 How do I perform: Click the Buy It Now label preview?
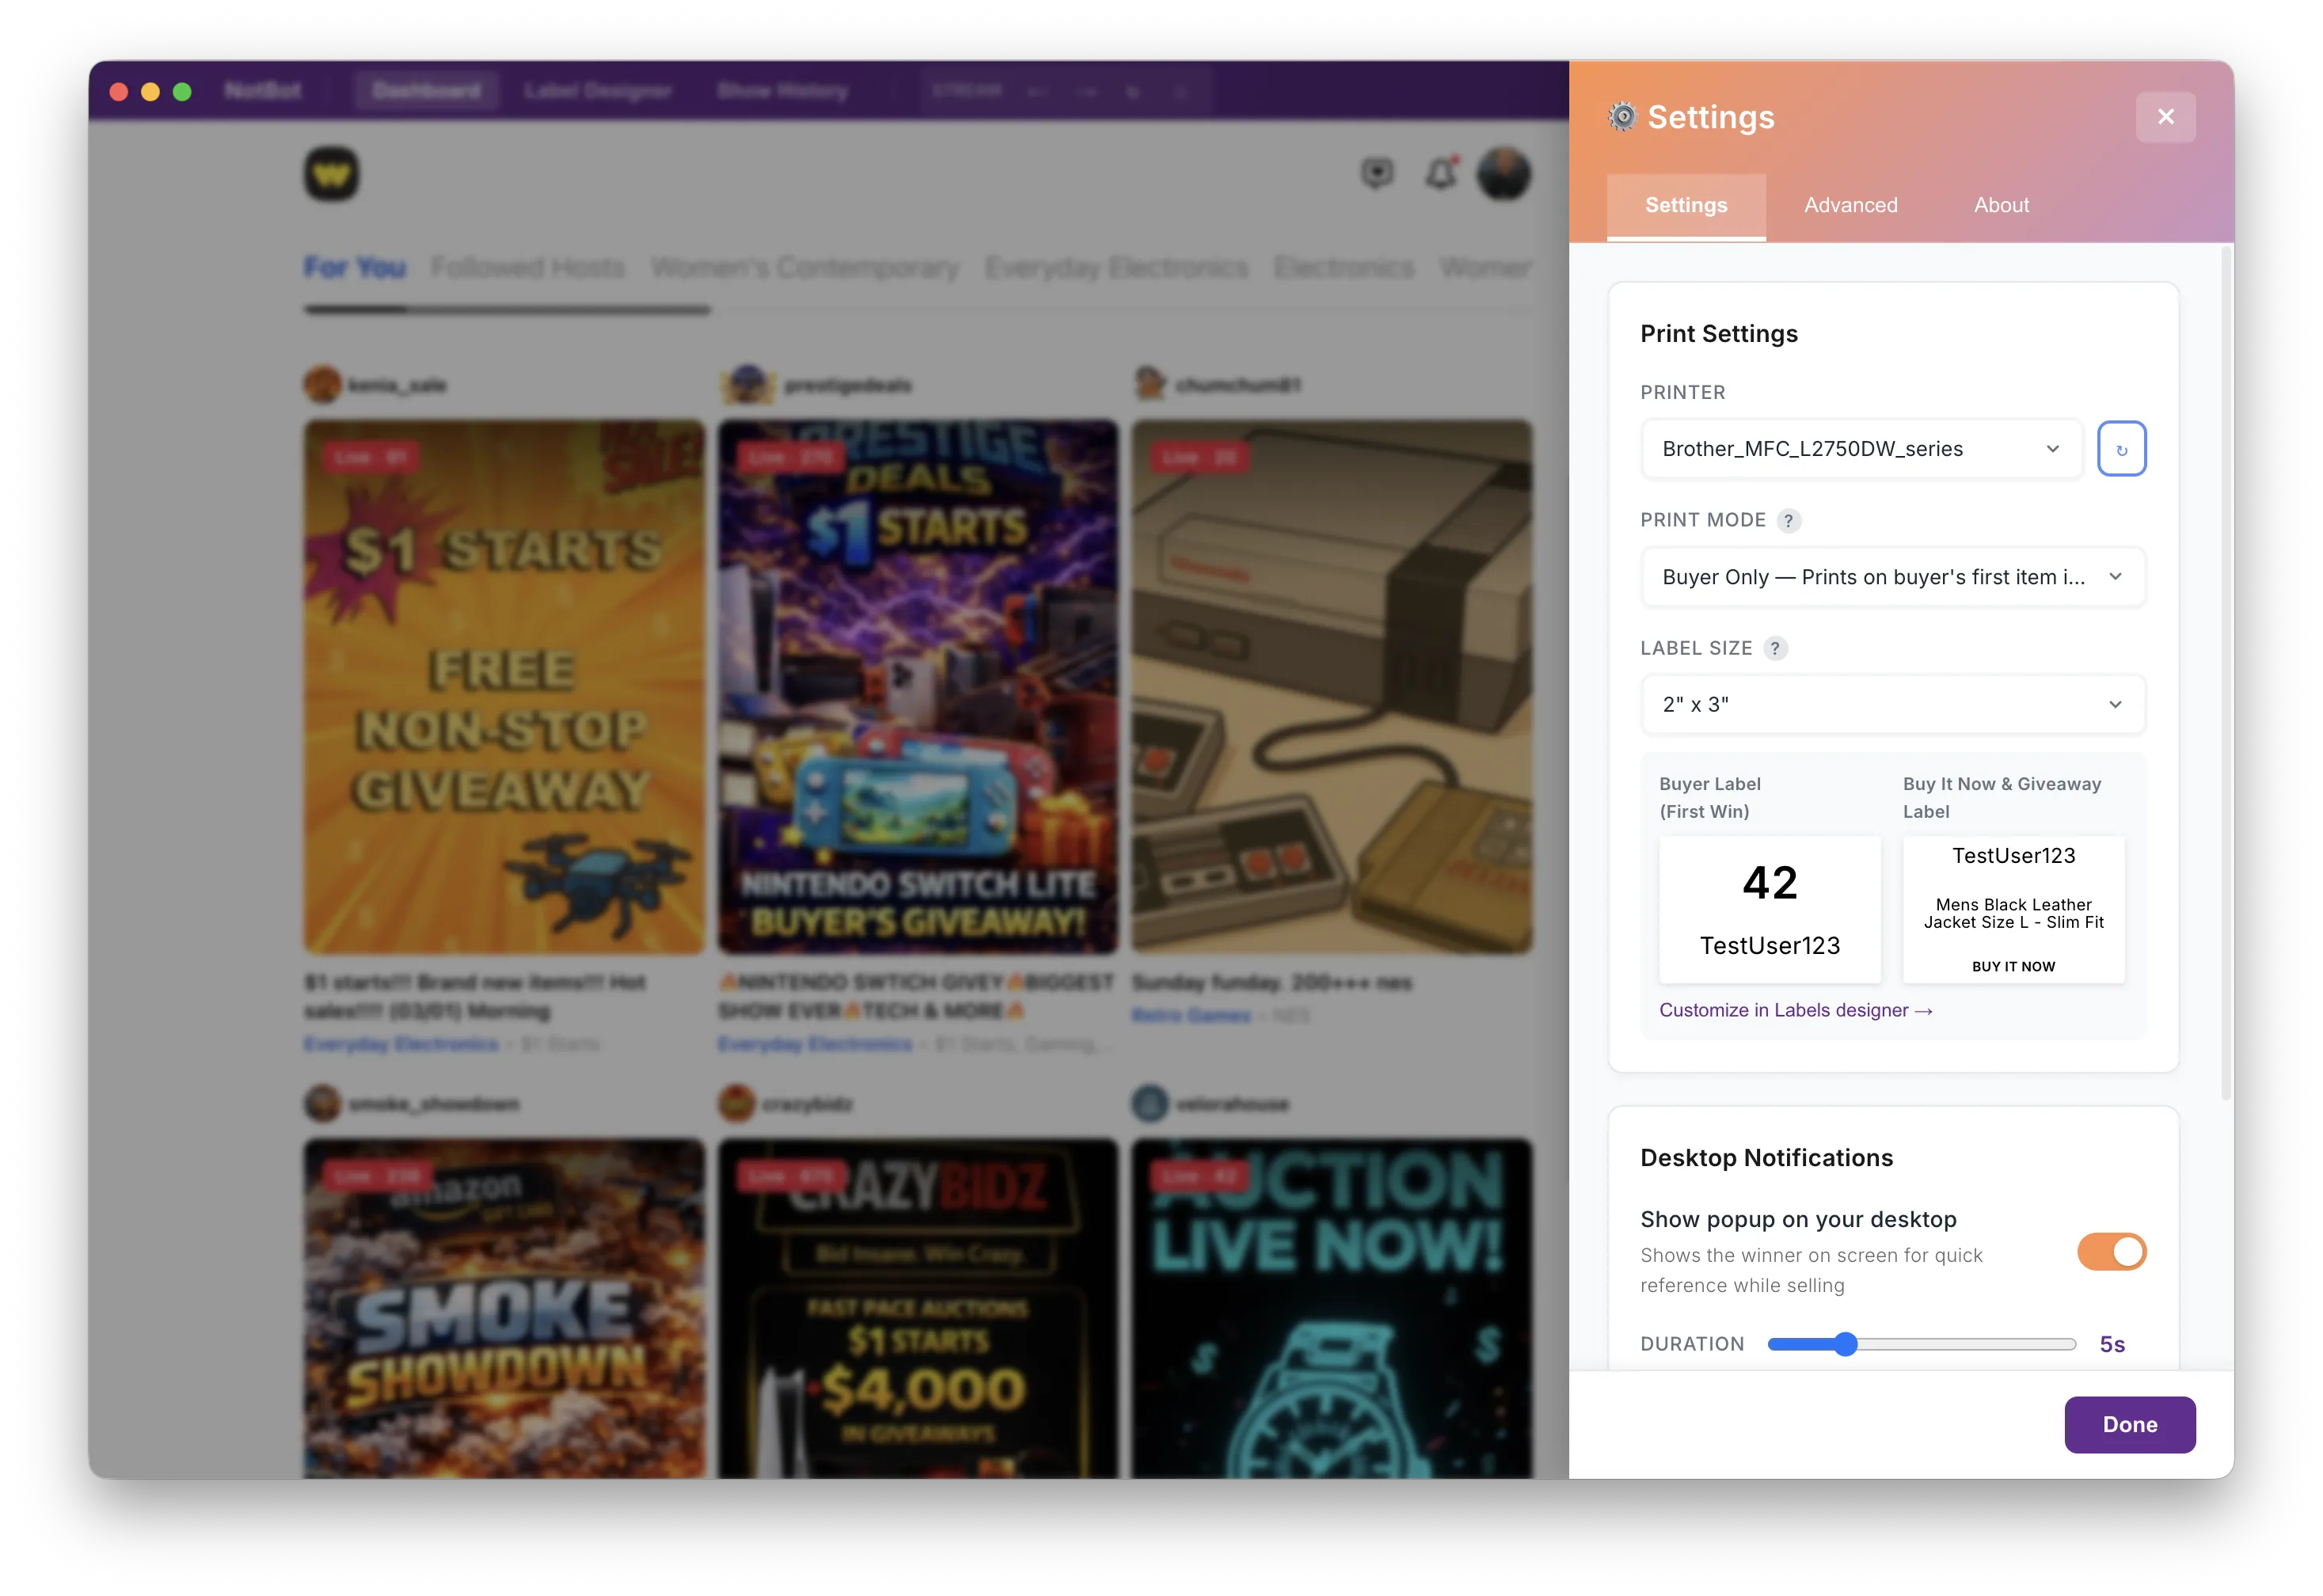[2013, 910]
